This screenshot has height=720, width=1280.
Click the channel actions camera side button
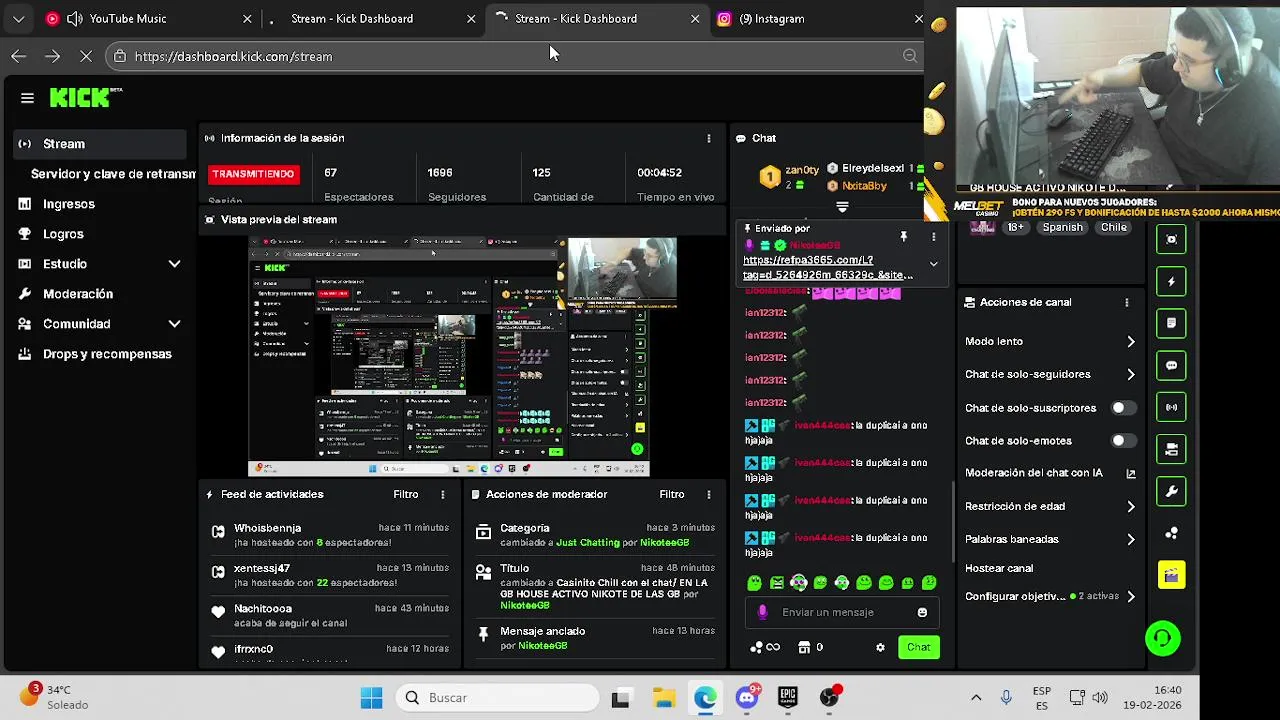pyautogui.click(x=1172, y=450)
